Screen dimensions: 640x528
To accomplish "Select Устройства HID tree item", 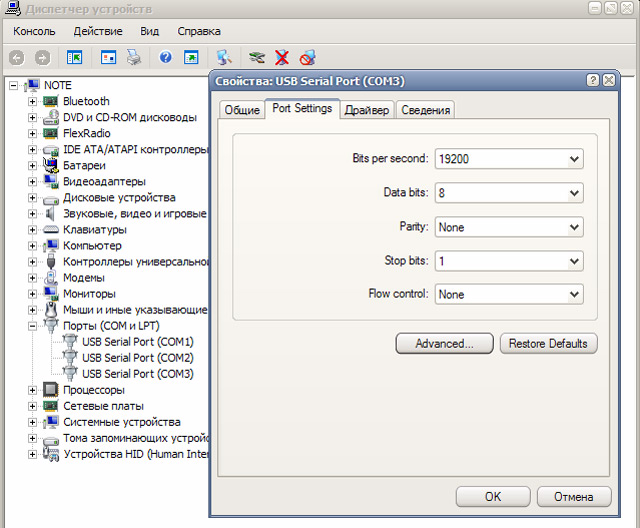I will coord(136,454).
